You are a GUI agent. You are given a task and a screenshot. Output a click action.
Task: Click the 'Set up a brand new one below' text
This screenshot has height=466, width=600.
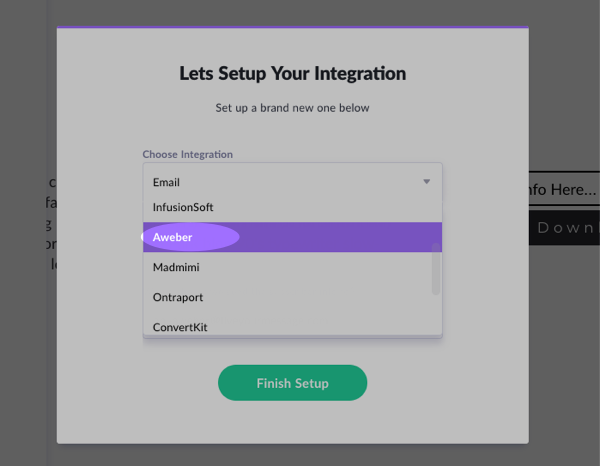click(292, 107)
